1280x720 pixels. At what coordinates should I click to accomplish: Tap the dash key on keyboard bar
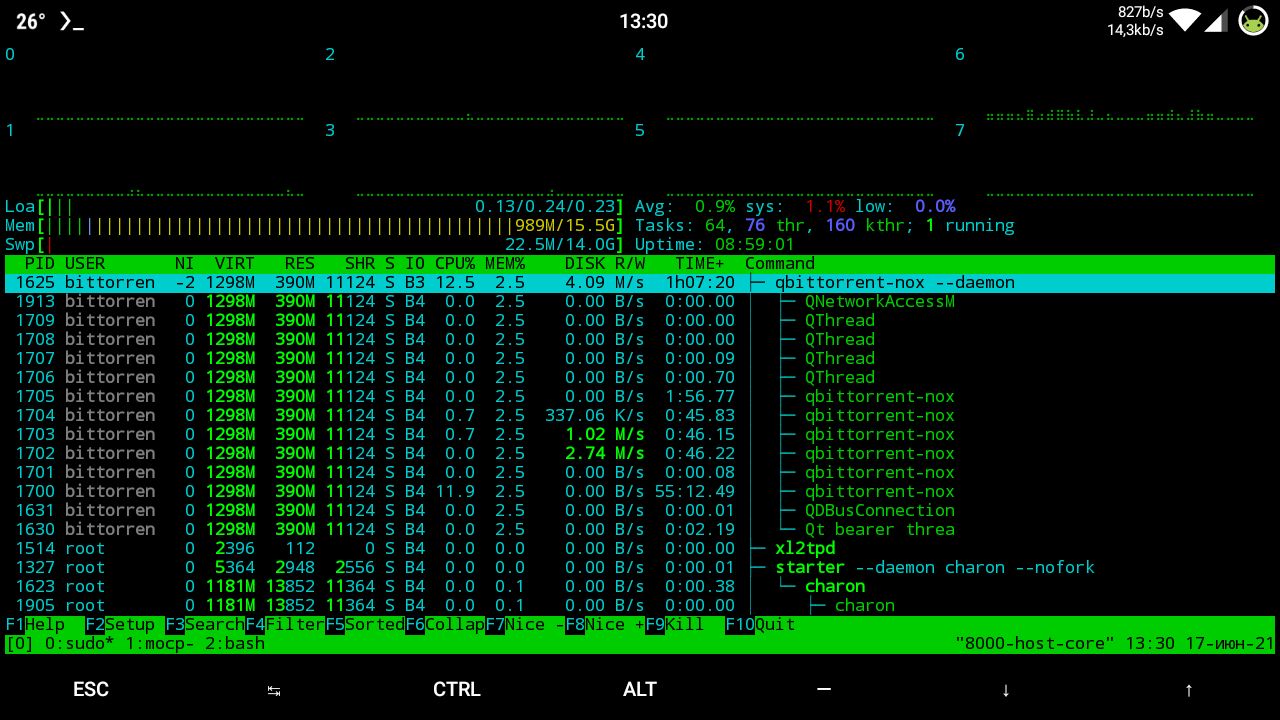pyautogui.click(x=823, y=689)
